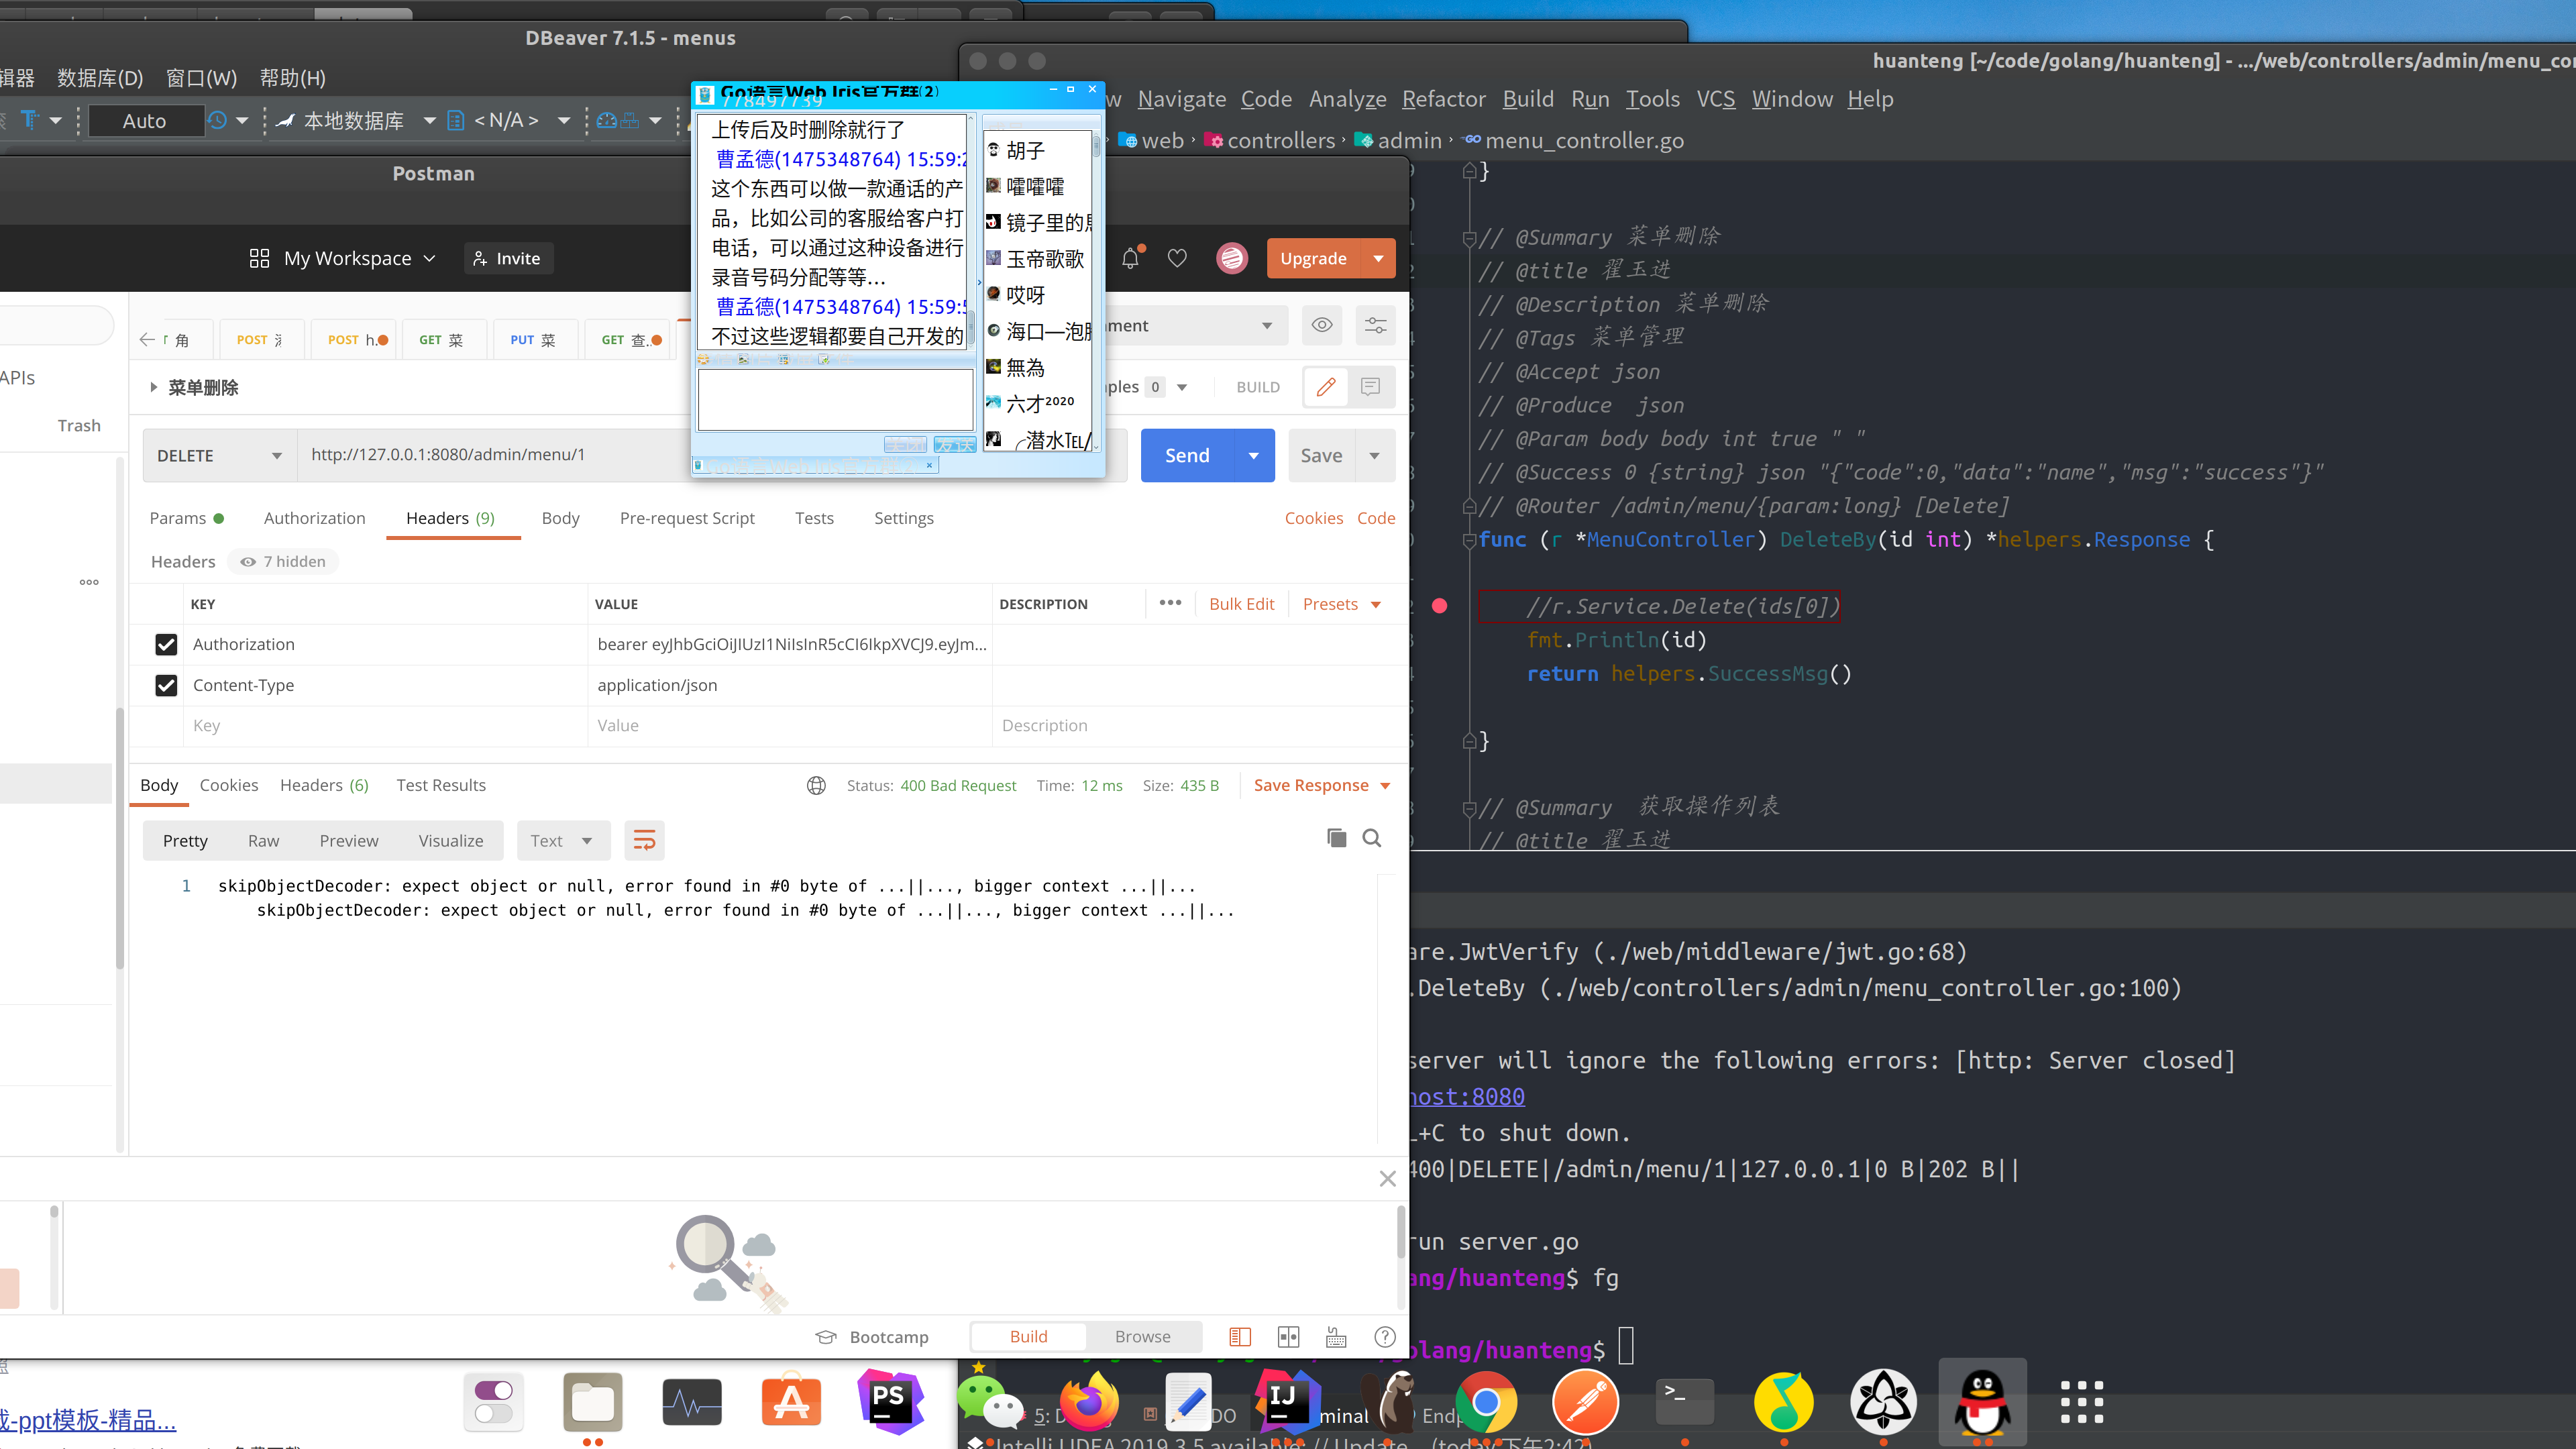The image size is (2576, 1449).
Task: Uncheck the Content-Type header checkbox
Action: 166,685
